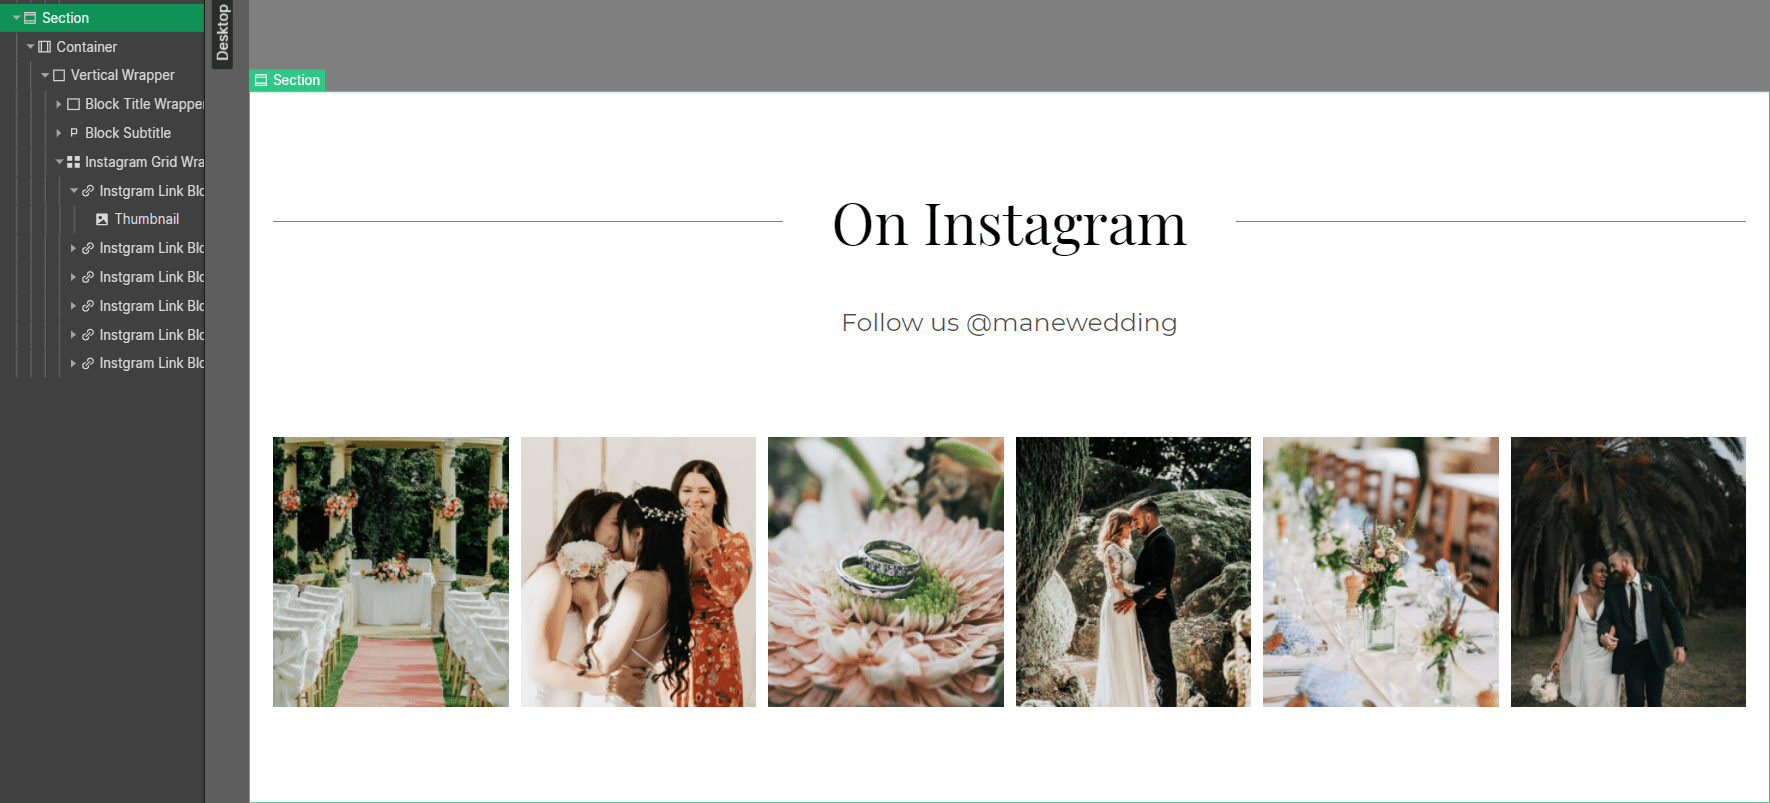Image resolution: width=1770 pixels, height=803 pixels.
Task: Collapse the Container tree node
Action: pyautogui.click(x=31, y=47)
